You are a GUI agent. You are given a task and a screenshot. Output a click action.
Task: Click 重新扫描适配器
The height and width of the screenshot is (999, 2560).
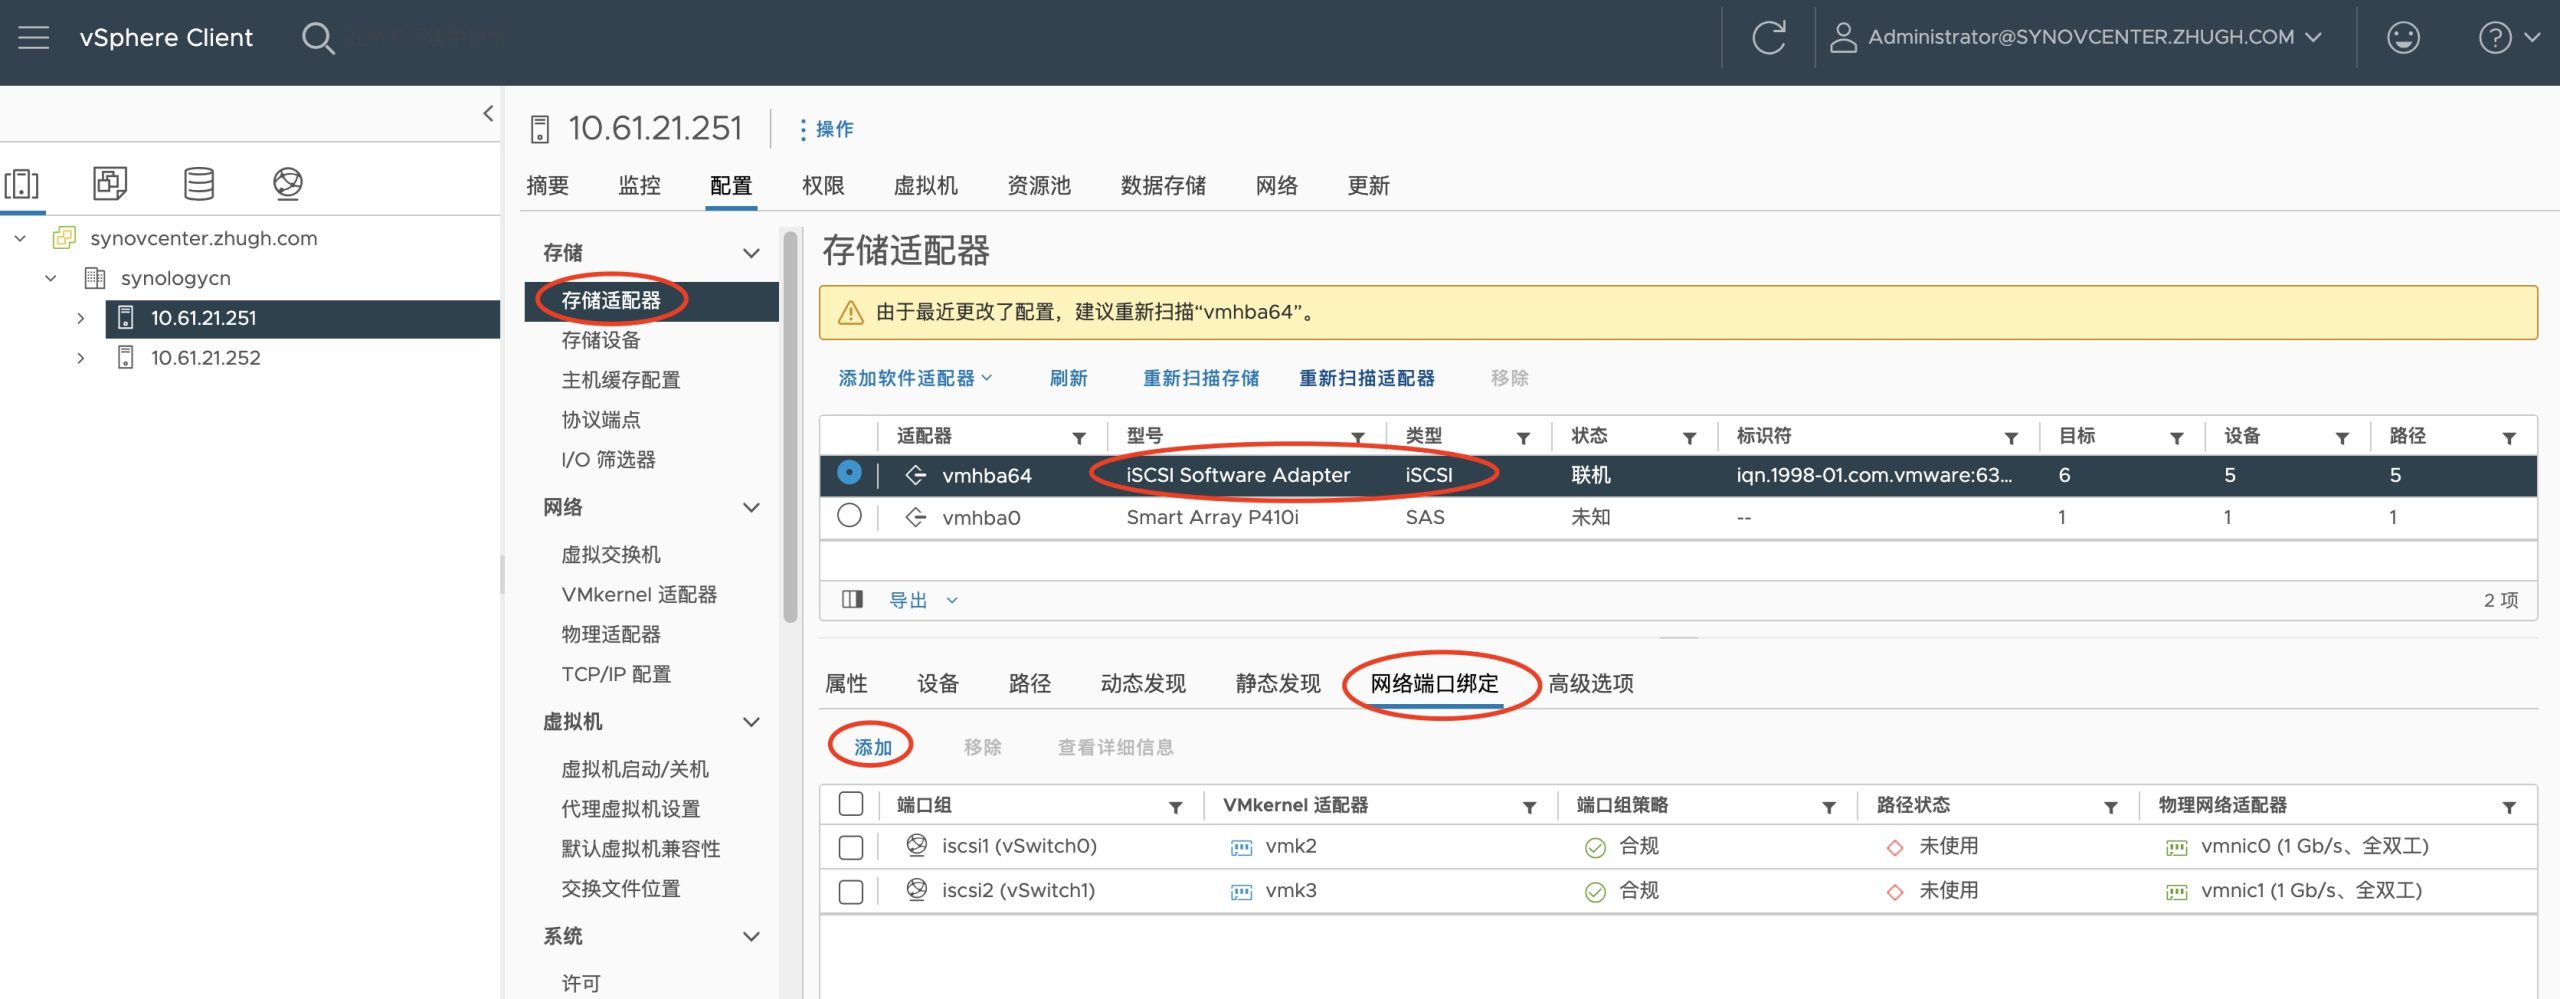click(1366, 378)
